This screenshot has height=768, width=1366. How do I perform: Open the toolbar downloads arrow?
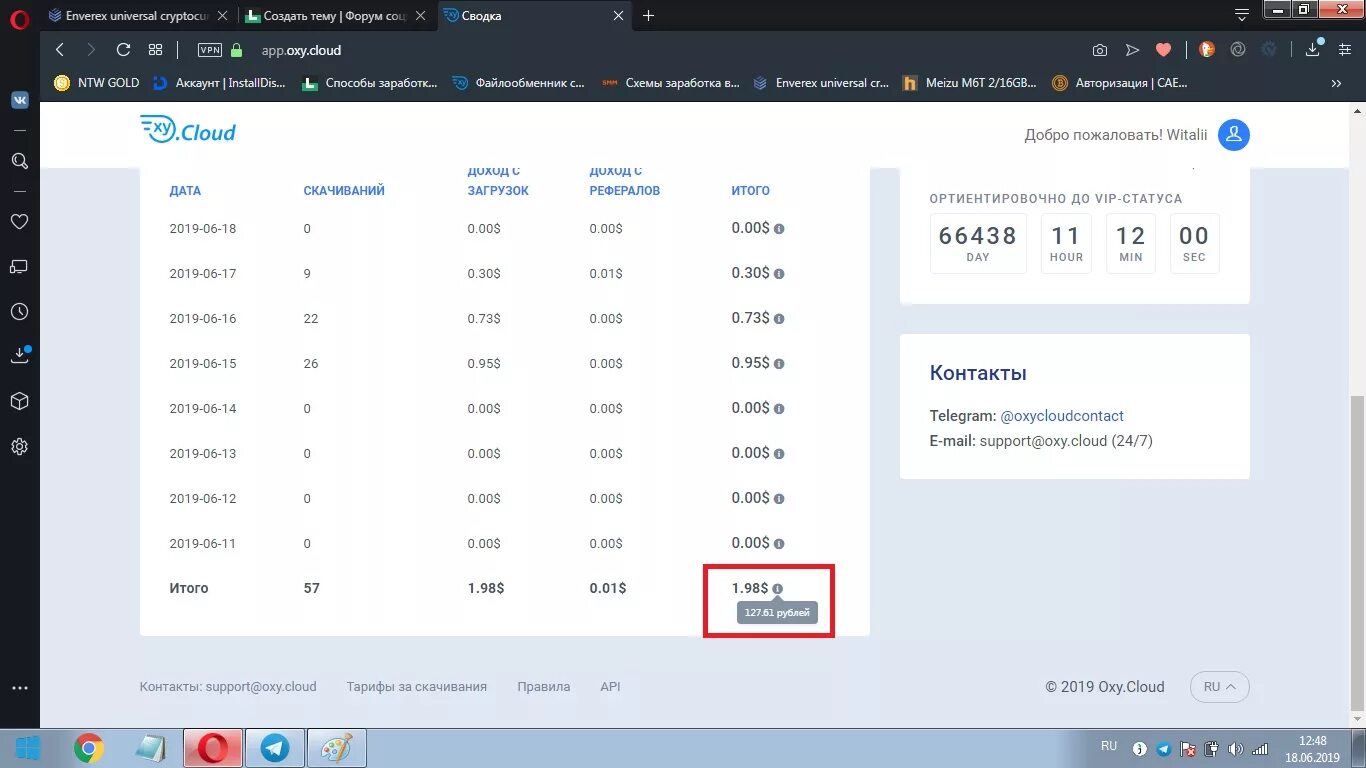point(1314,49)
